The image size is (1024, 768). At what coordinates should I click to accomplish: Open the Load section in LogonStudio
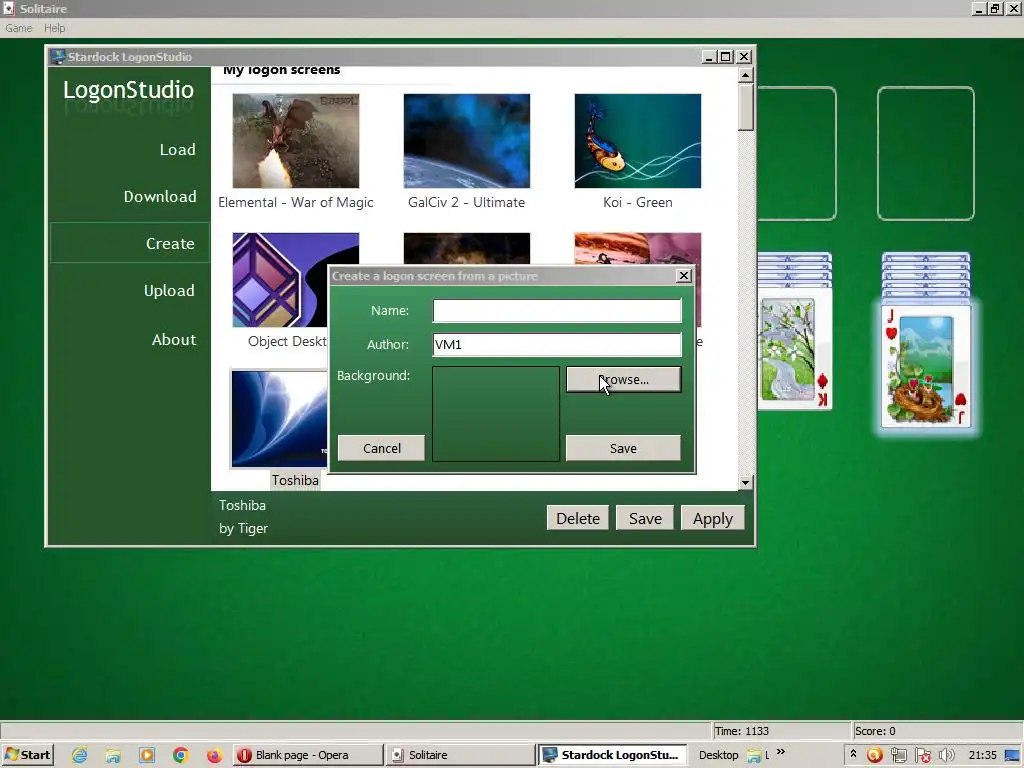point(178,150)
